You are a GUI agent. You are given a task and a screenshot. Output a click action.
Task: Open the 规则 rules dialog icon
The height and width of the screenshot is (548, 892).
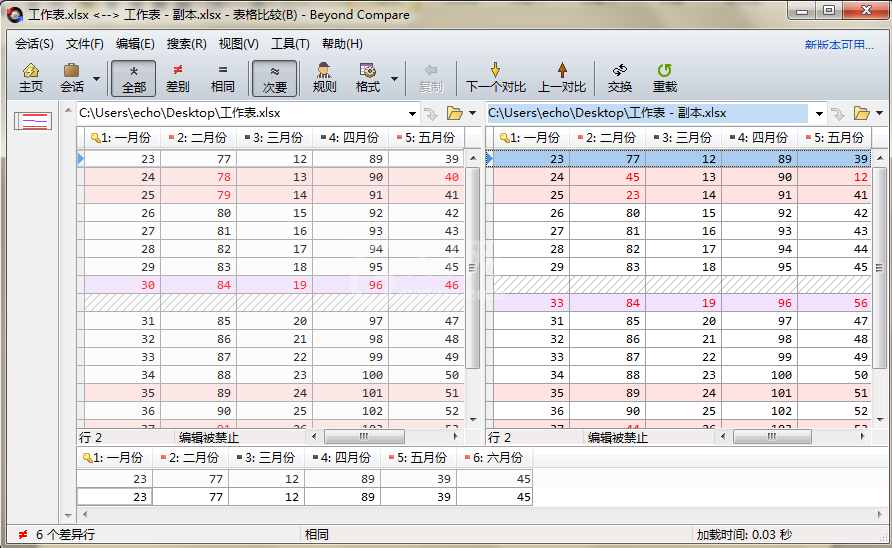pos(324,78)
